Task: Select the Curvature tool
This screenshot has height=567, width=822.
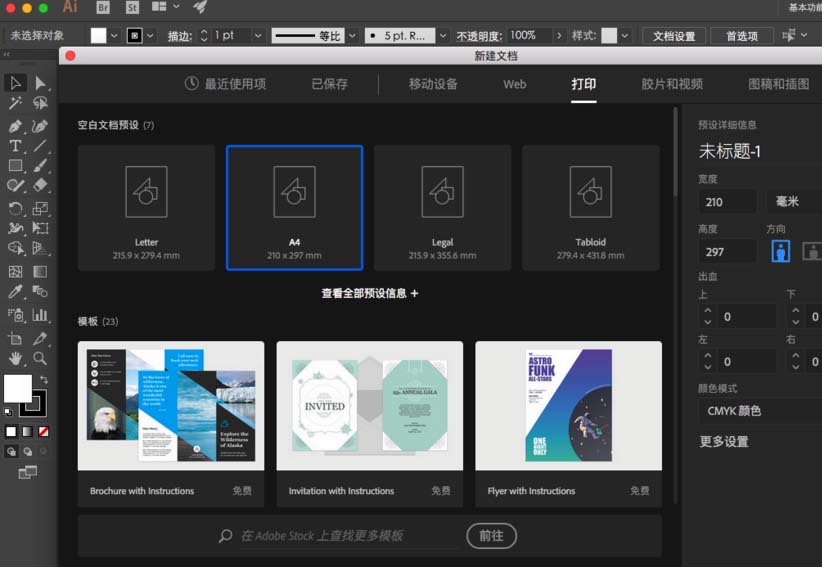Action: pyautogui.click(x=40, y=126)
